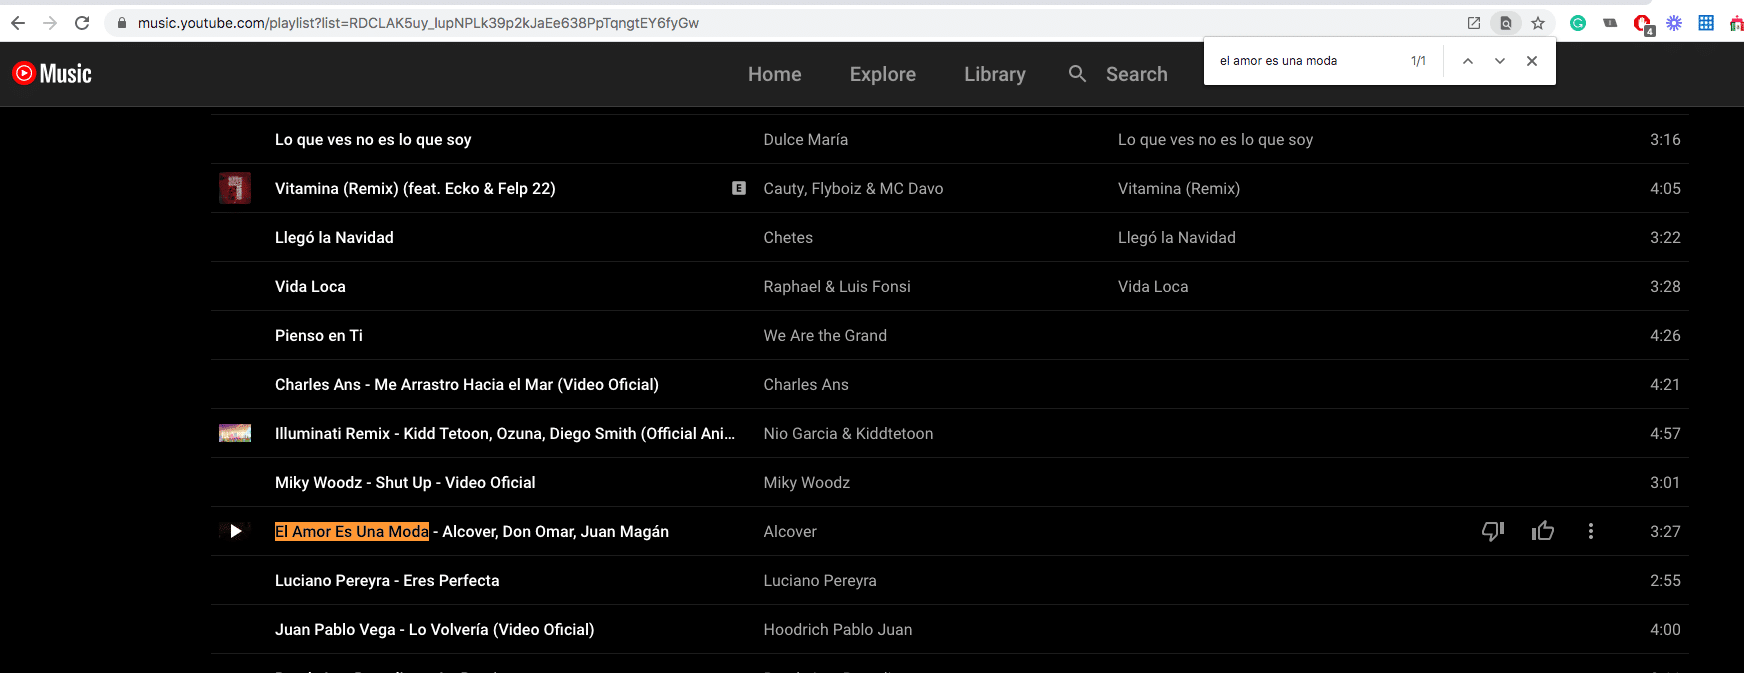Reload the page
Viewport: 1744px width, 673px height.
pos(82,23)
